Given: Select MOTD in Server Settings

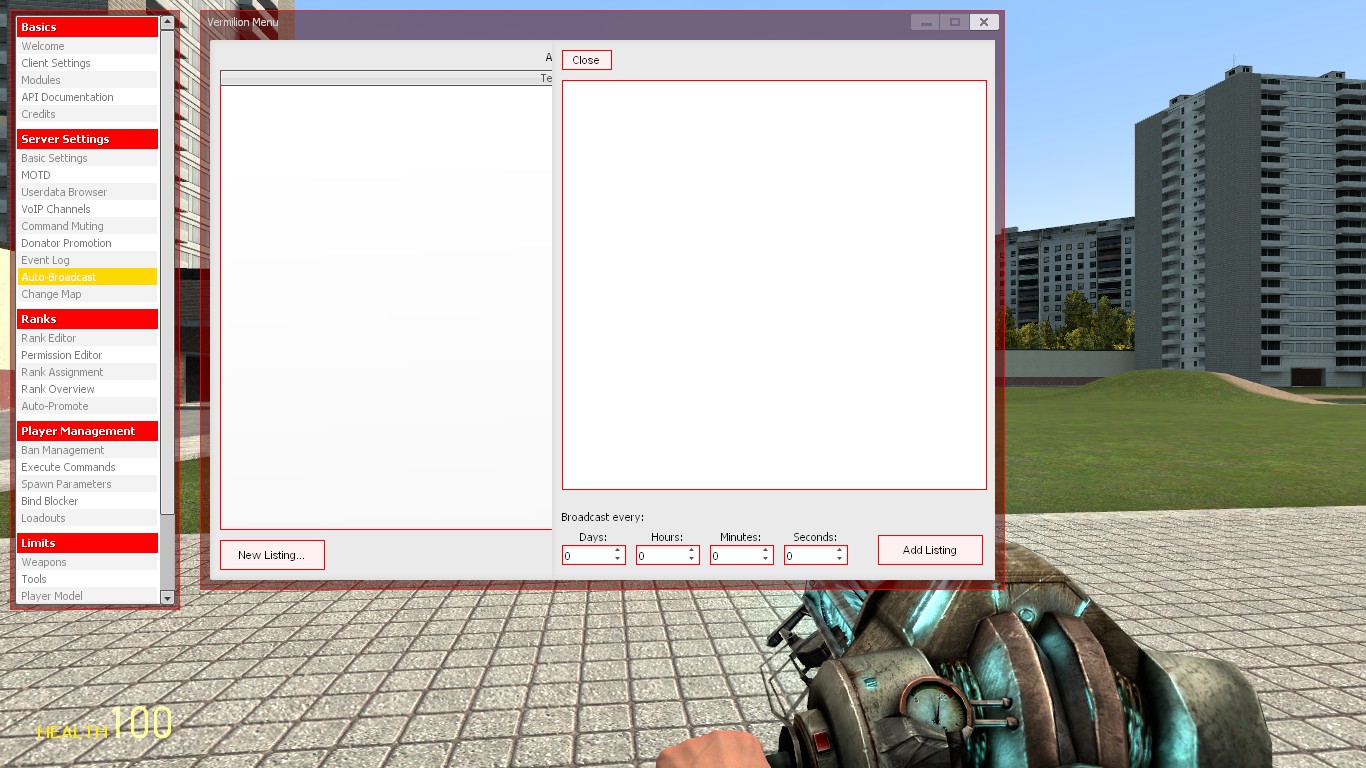Looking at the screenshot, I should (x=36, y=175).
